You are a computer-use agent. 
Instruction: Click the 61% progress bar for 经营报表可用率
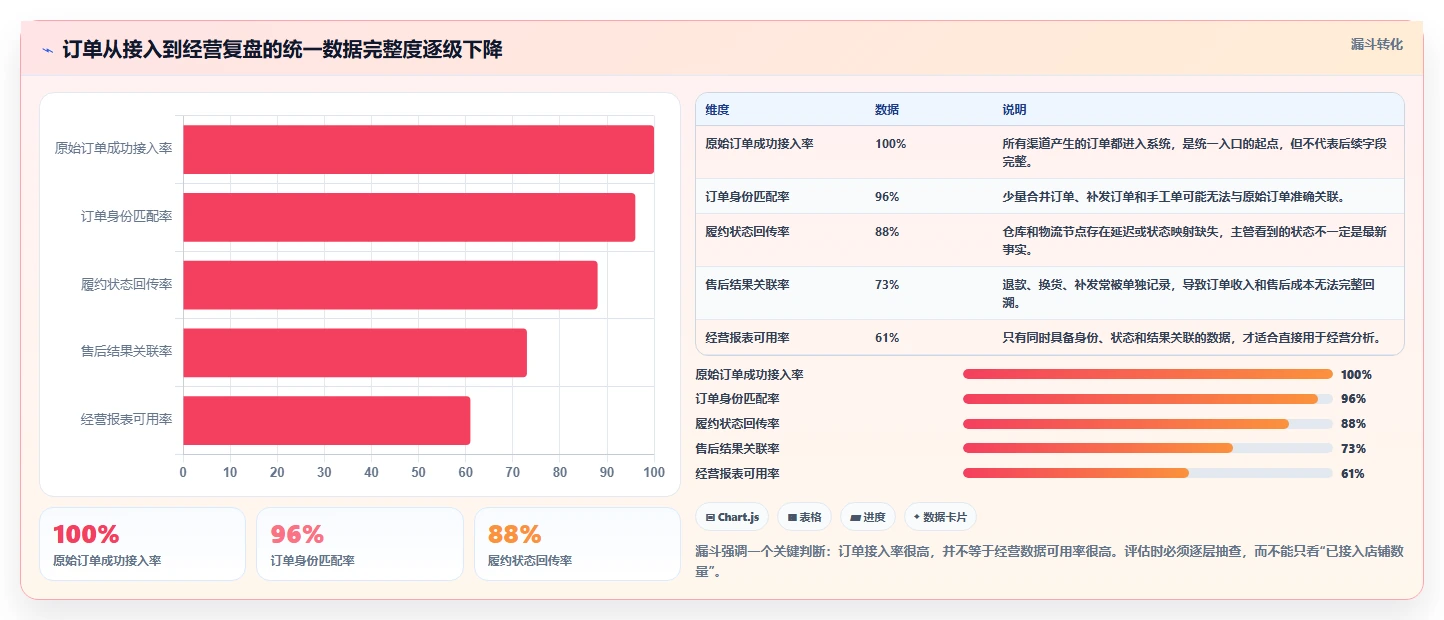tap(1148, 474)
